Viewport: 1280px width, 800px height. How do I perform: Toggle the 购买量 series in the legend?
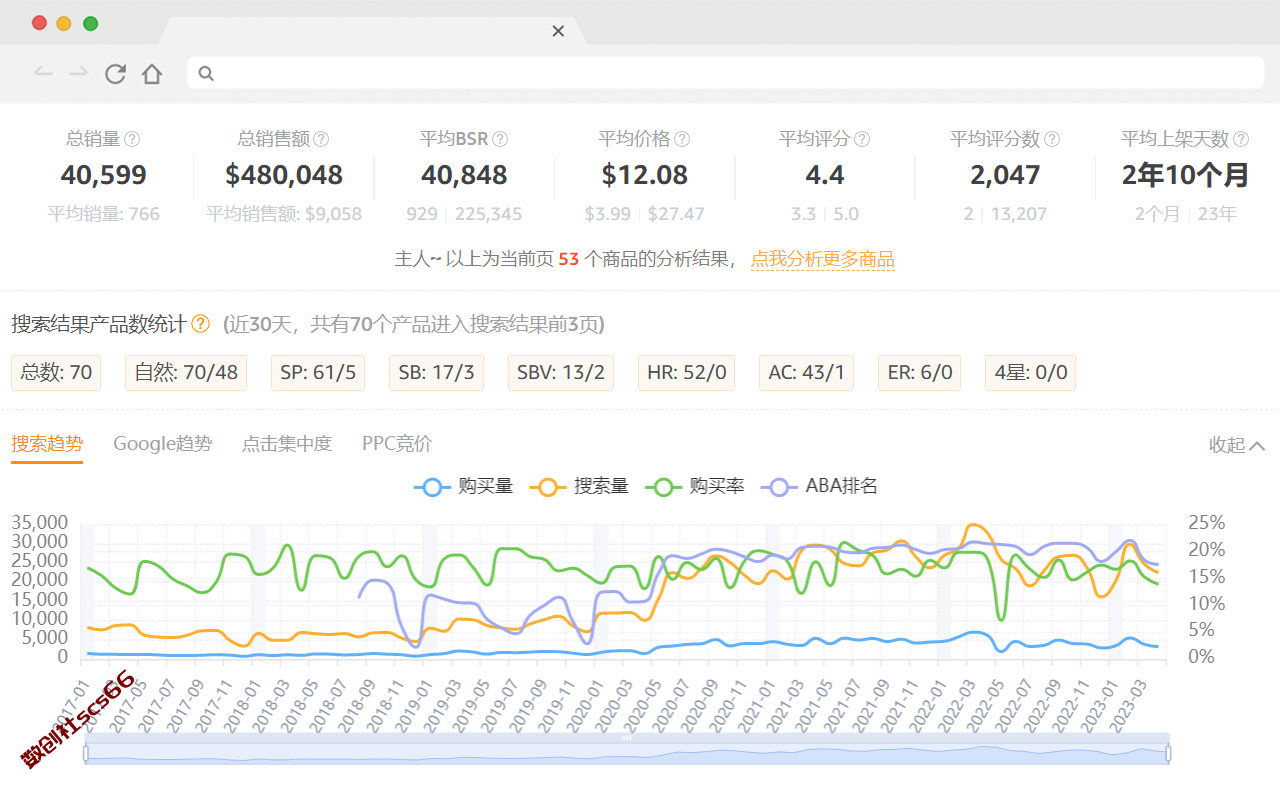(464, 487)
